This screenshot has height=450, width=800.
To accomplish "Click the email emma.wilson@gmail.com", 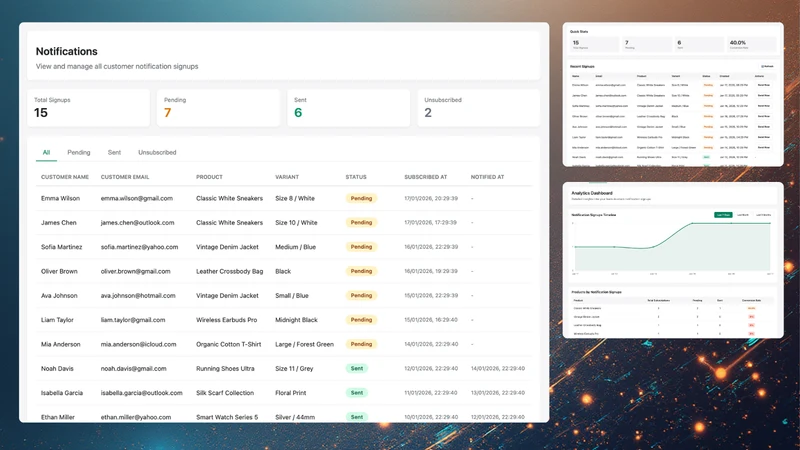I will pos(137,198).
